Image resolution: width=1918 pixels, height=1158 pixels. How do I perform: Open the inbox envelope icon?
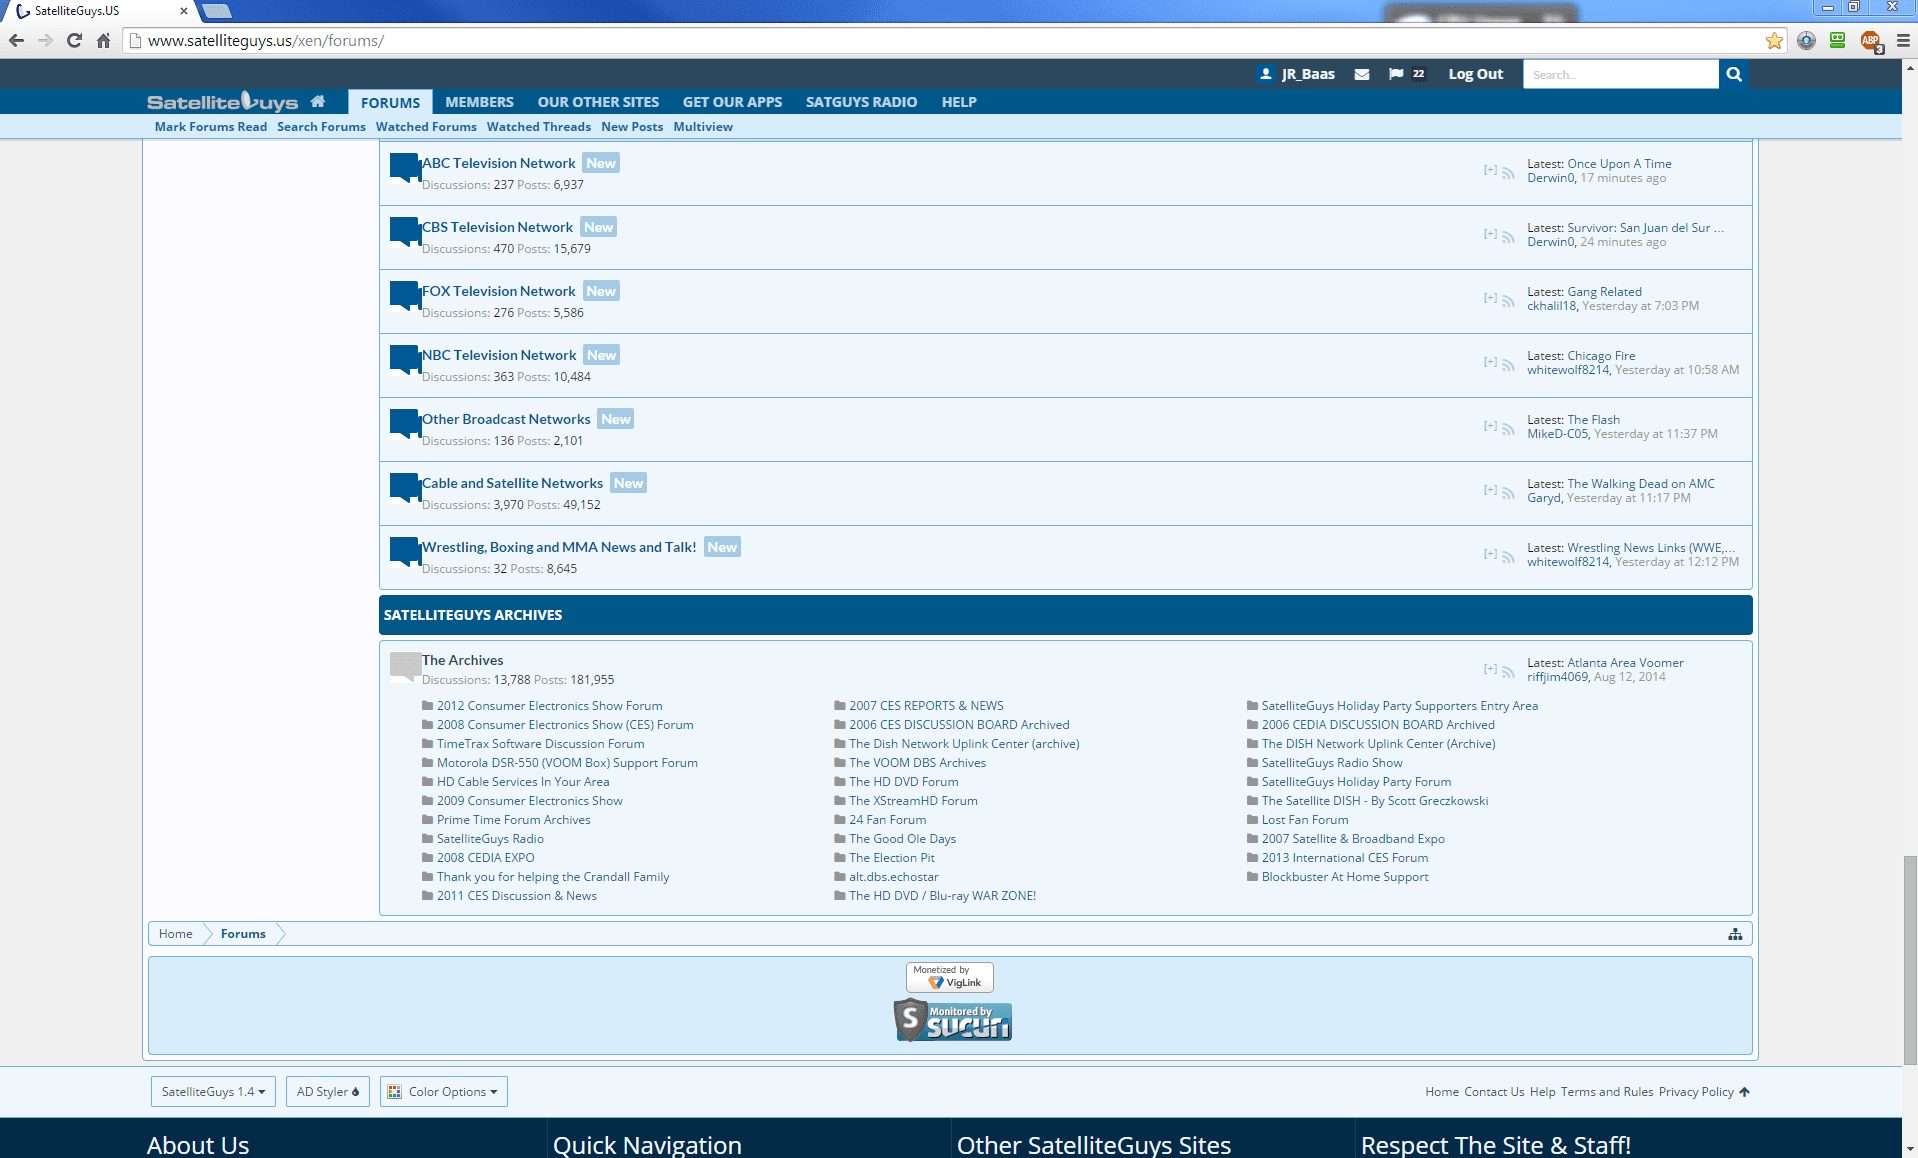coord(1362,74)
